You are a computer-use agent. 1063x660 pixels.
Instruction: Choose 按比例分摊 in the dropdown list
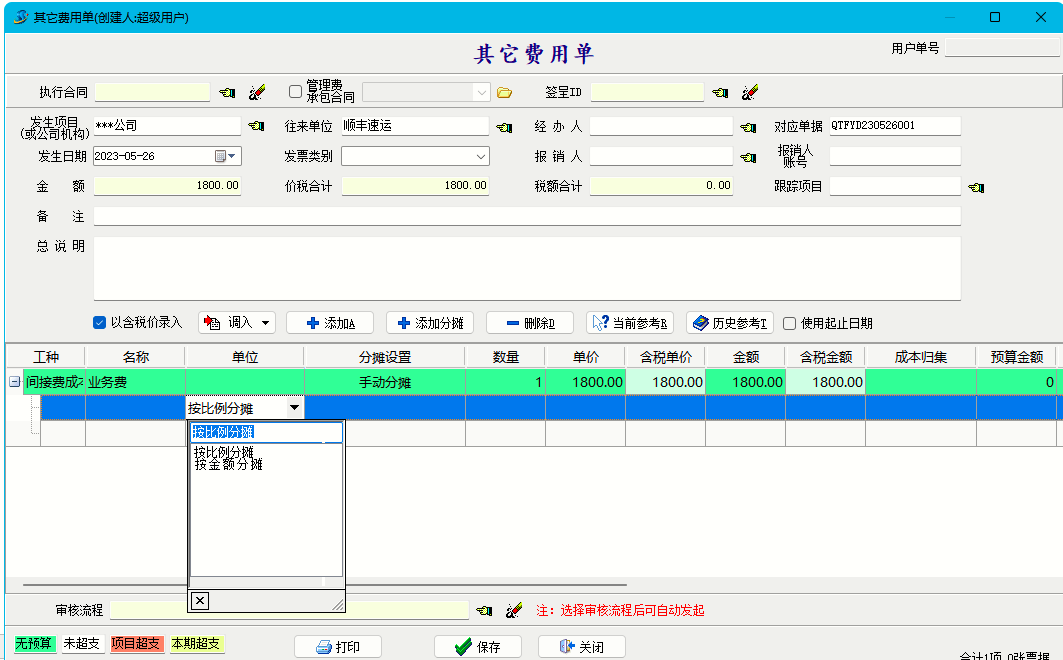223,452
